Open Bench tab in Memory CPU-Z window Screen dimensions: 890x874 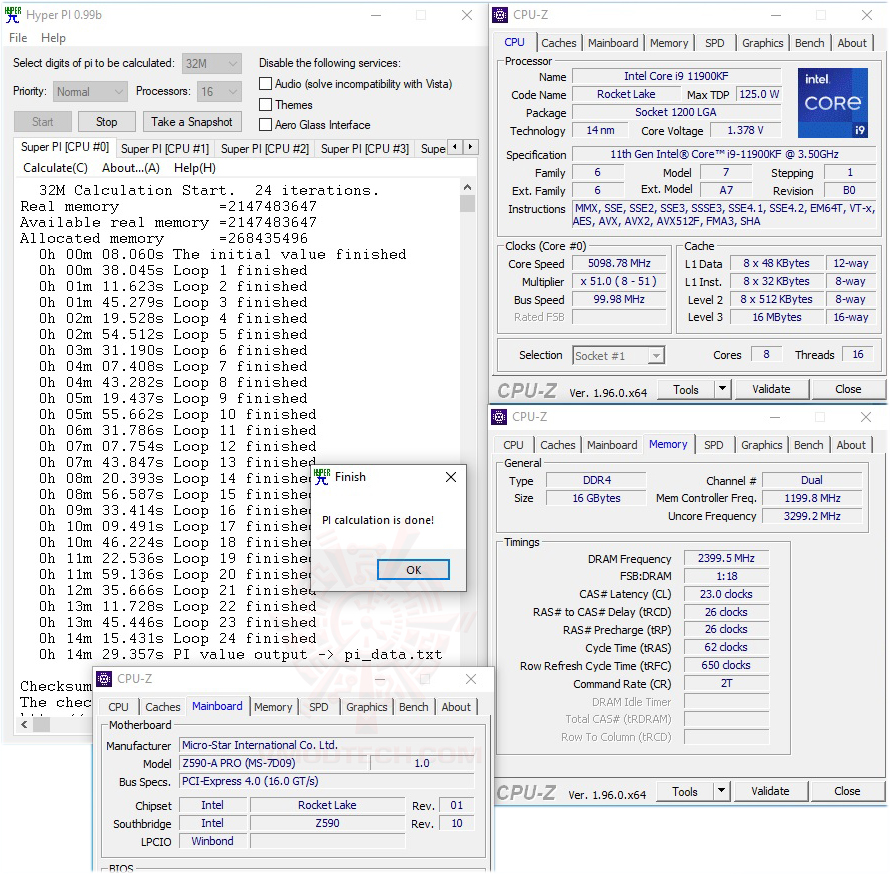pyautogui.click(x=808, y=446)
